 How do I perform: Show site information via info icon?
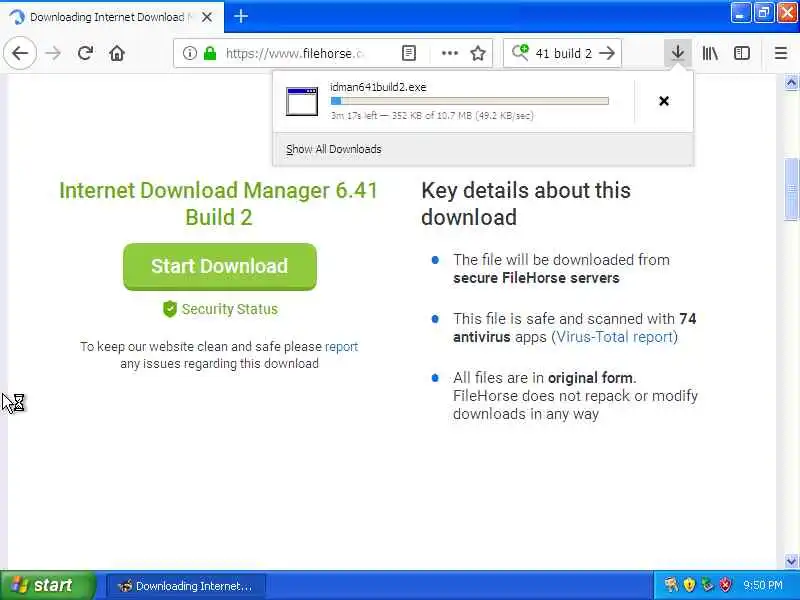pyautogui.click(x=189, y=53)
